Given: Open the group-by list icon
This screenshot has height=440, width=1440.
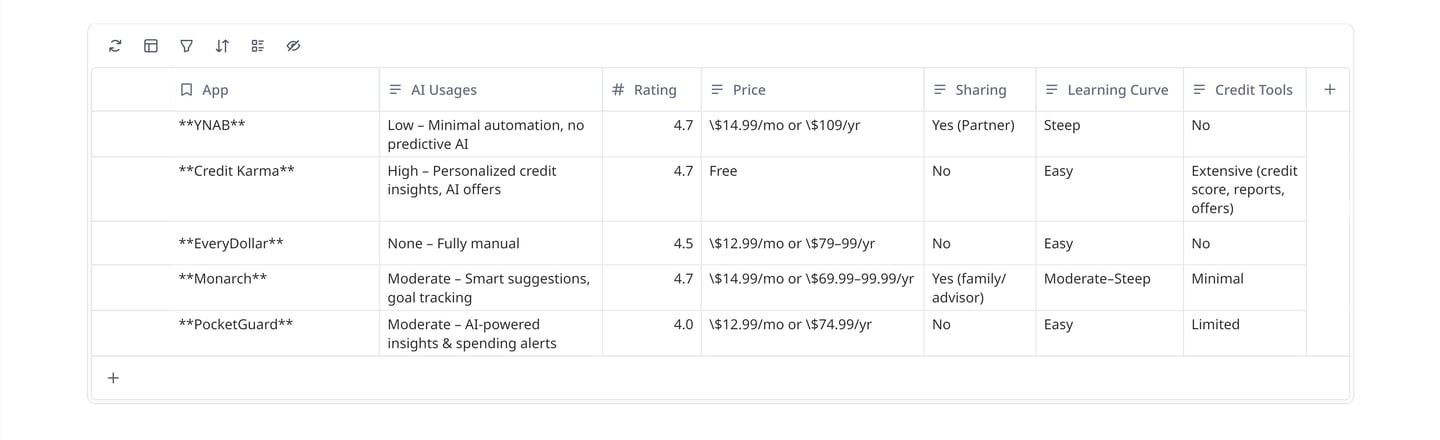Looking at the screenshot, I should [x=257, y=46].
